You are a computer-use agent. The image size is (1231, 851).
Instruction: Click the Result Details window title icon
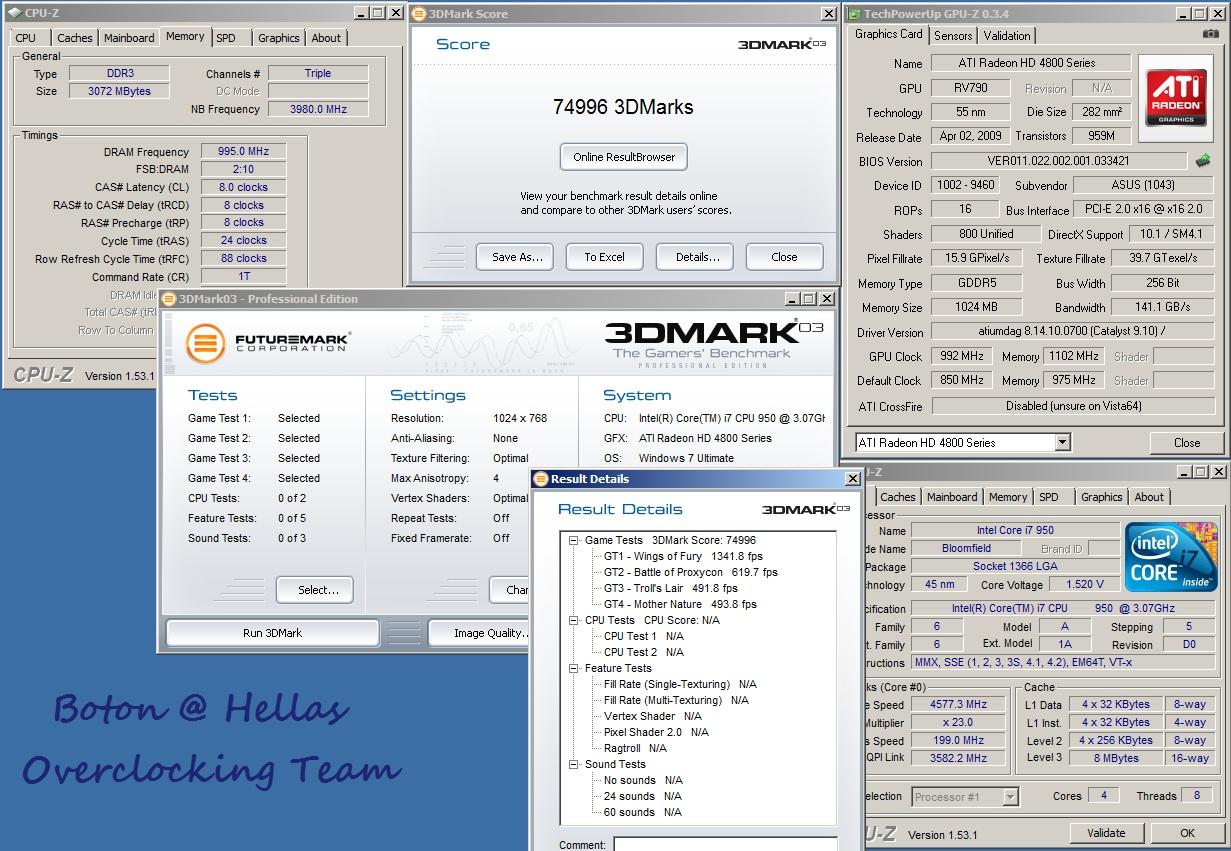(541, 479)
